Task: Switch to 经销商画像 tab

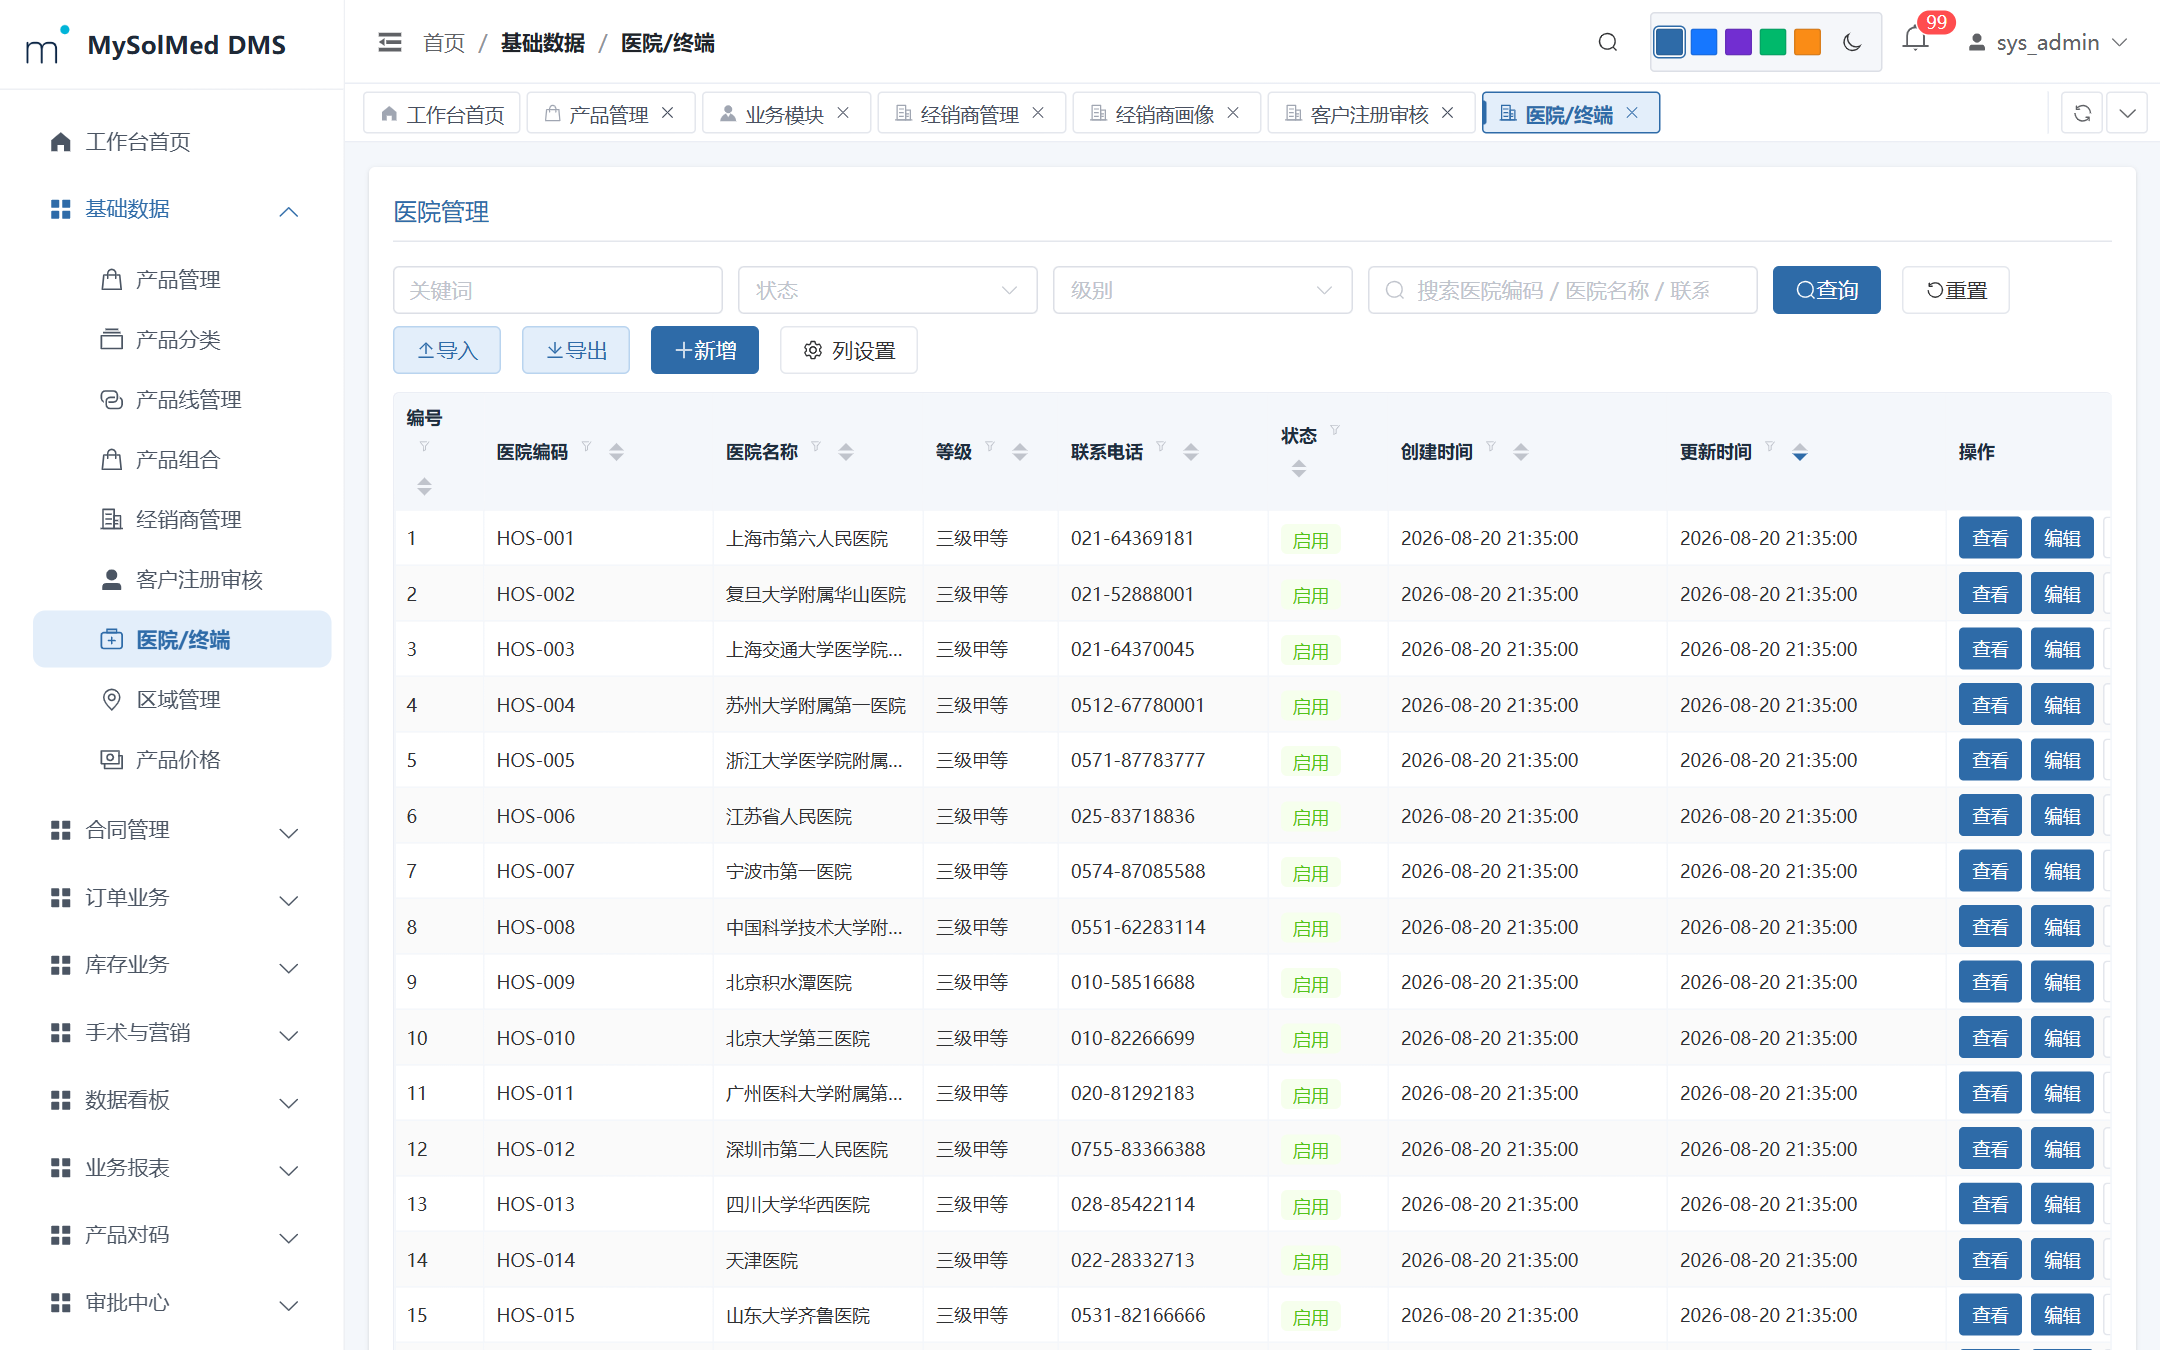Action: pos(1165,114)
